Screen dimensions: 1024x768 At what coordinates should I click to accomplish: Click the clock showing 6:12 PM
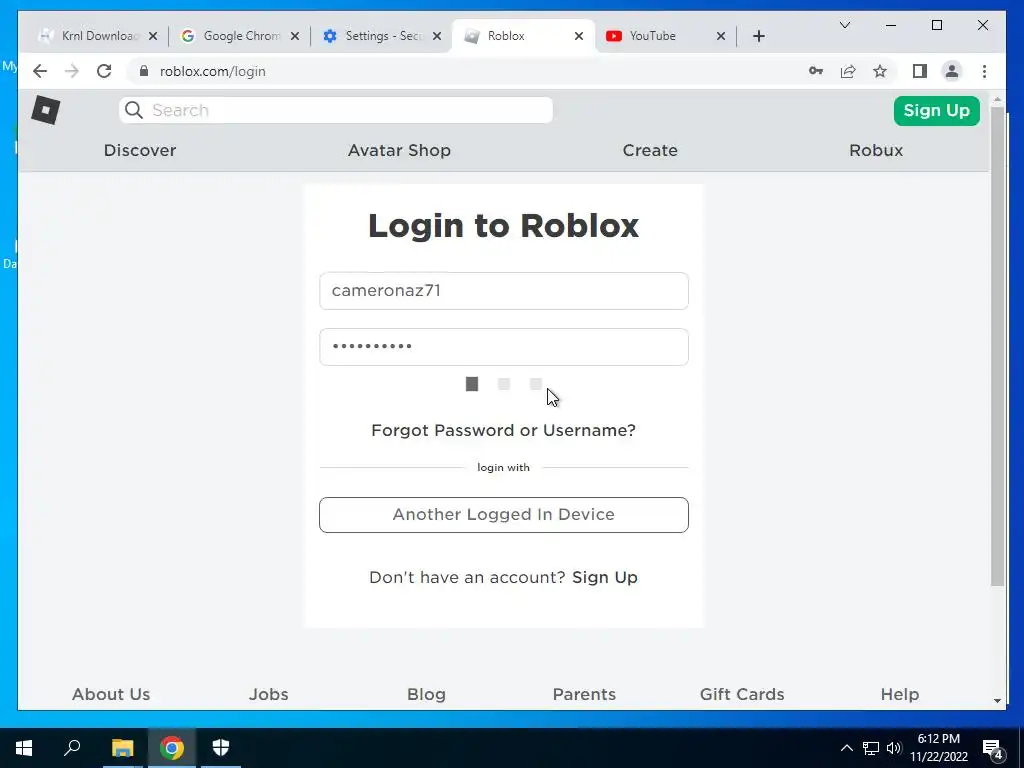(x=938, y=739)
